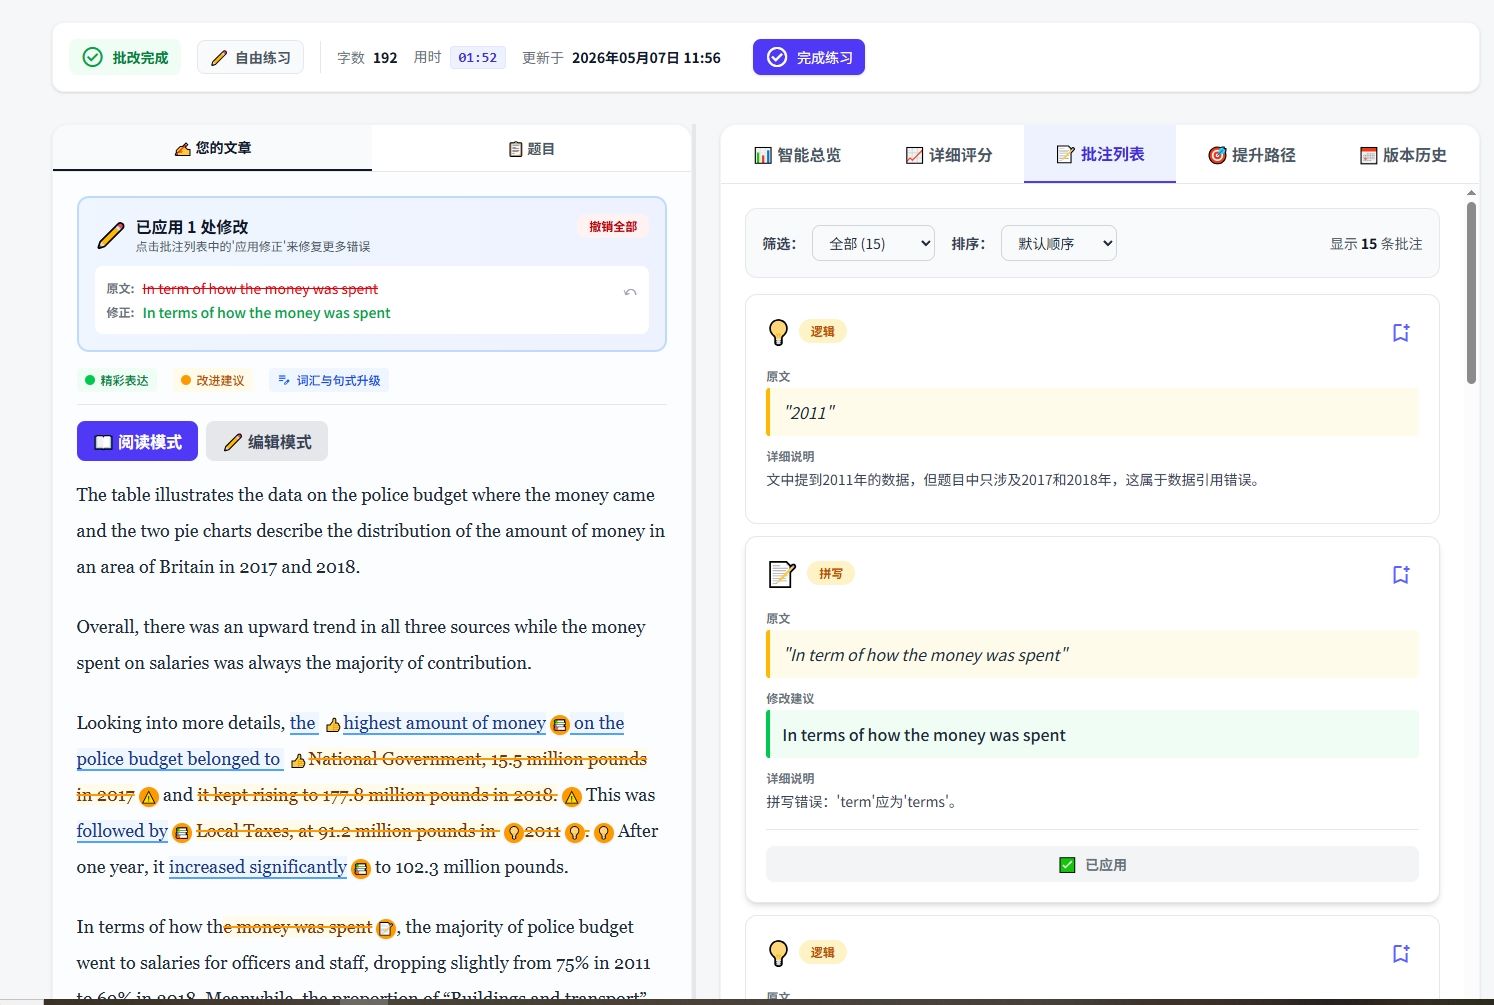
Task: Click 撤销全部 to undo all fixes
Action: click(613, 227)
